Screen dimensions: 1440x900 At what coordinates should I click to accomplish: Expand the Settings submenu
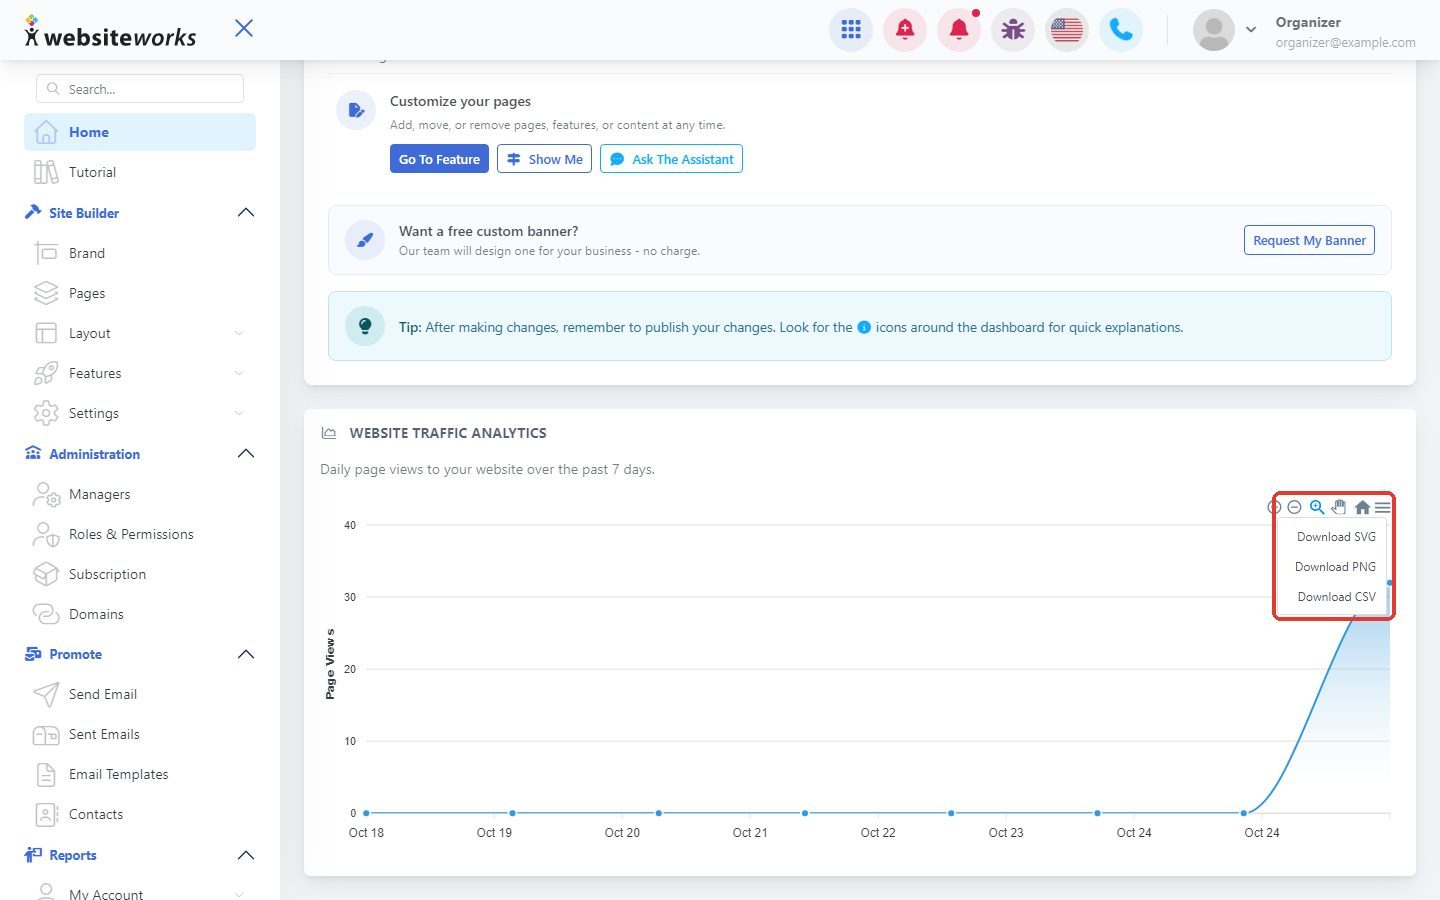click(x=239, y=413)
